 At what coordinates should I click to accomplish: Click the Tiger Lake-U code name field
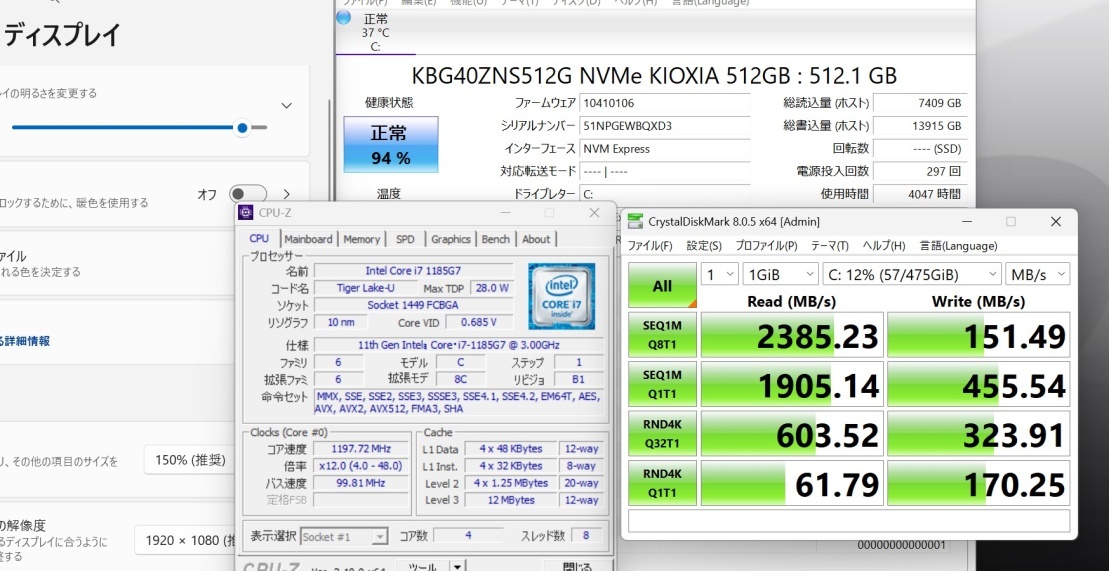tap(366, 288)
